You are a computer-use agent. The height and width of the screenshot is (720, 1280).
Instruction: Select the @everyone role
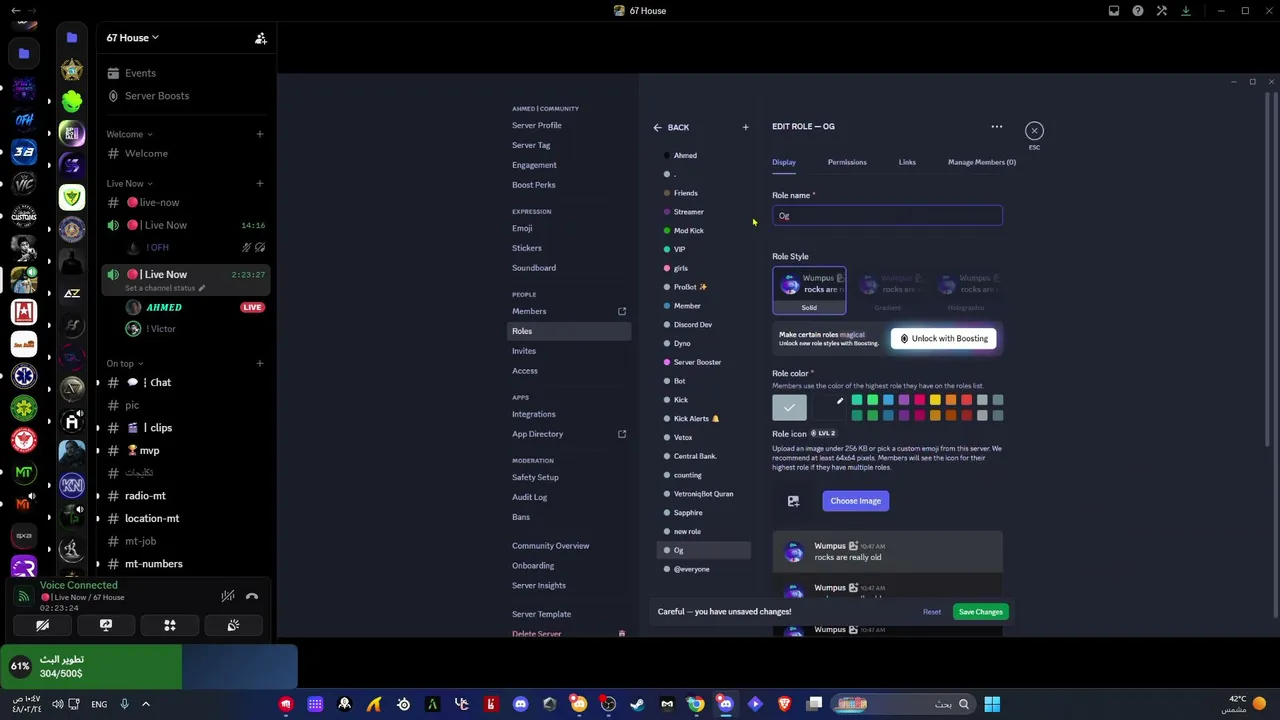(x=703, y=569)
